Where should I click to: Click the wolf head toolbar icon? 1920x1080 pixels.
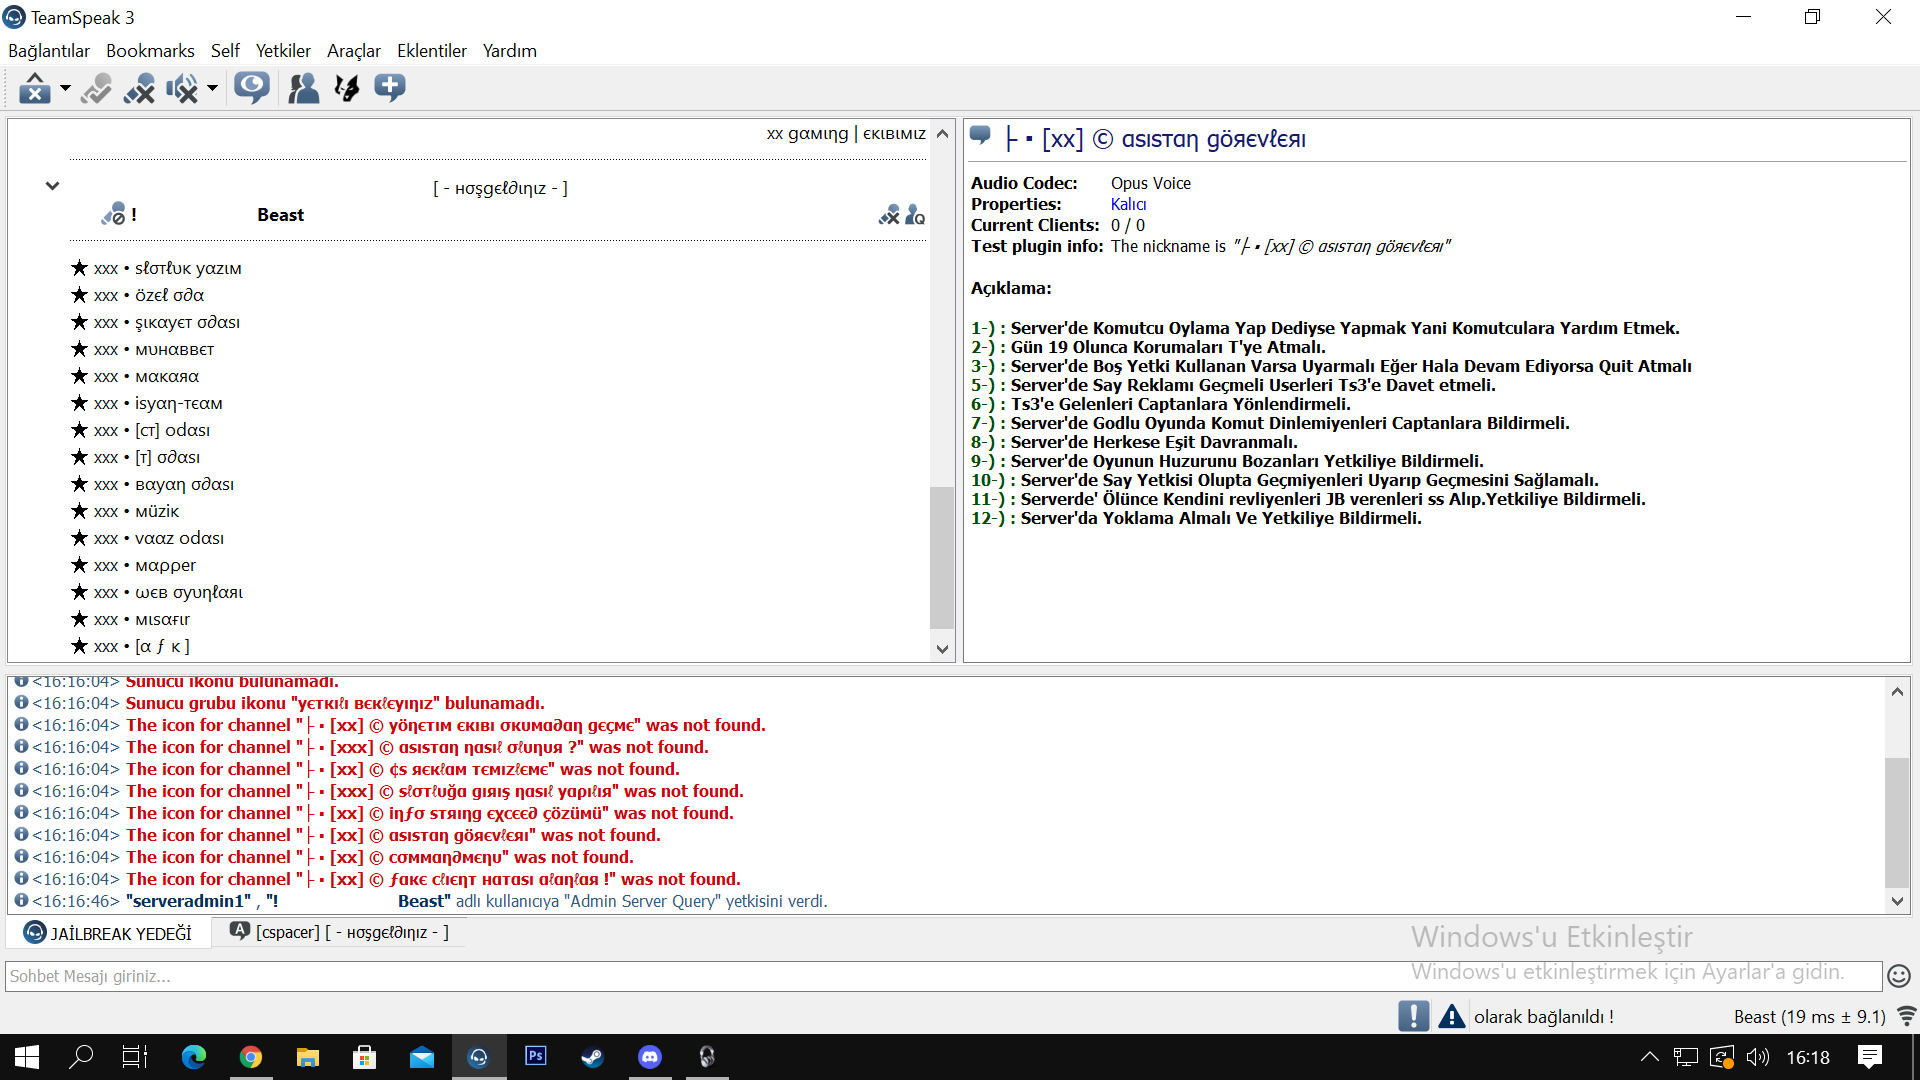point(347,88)
